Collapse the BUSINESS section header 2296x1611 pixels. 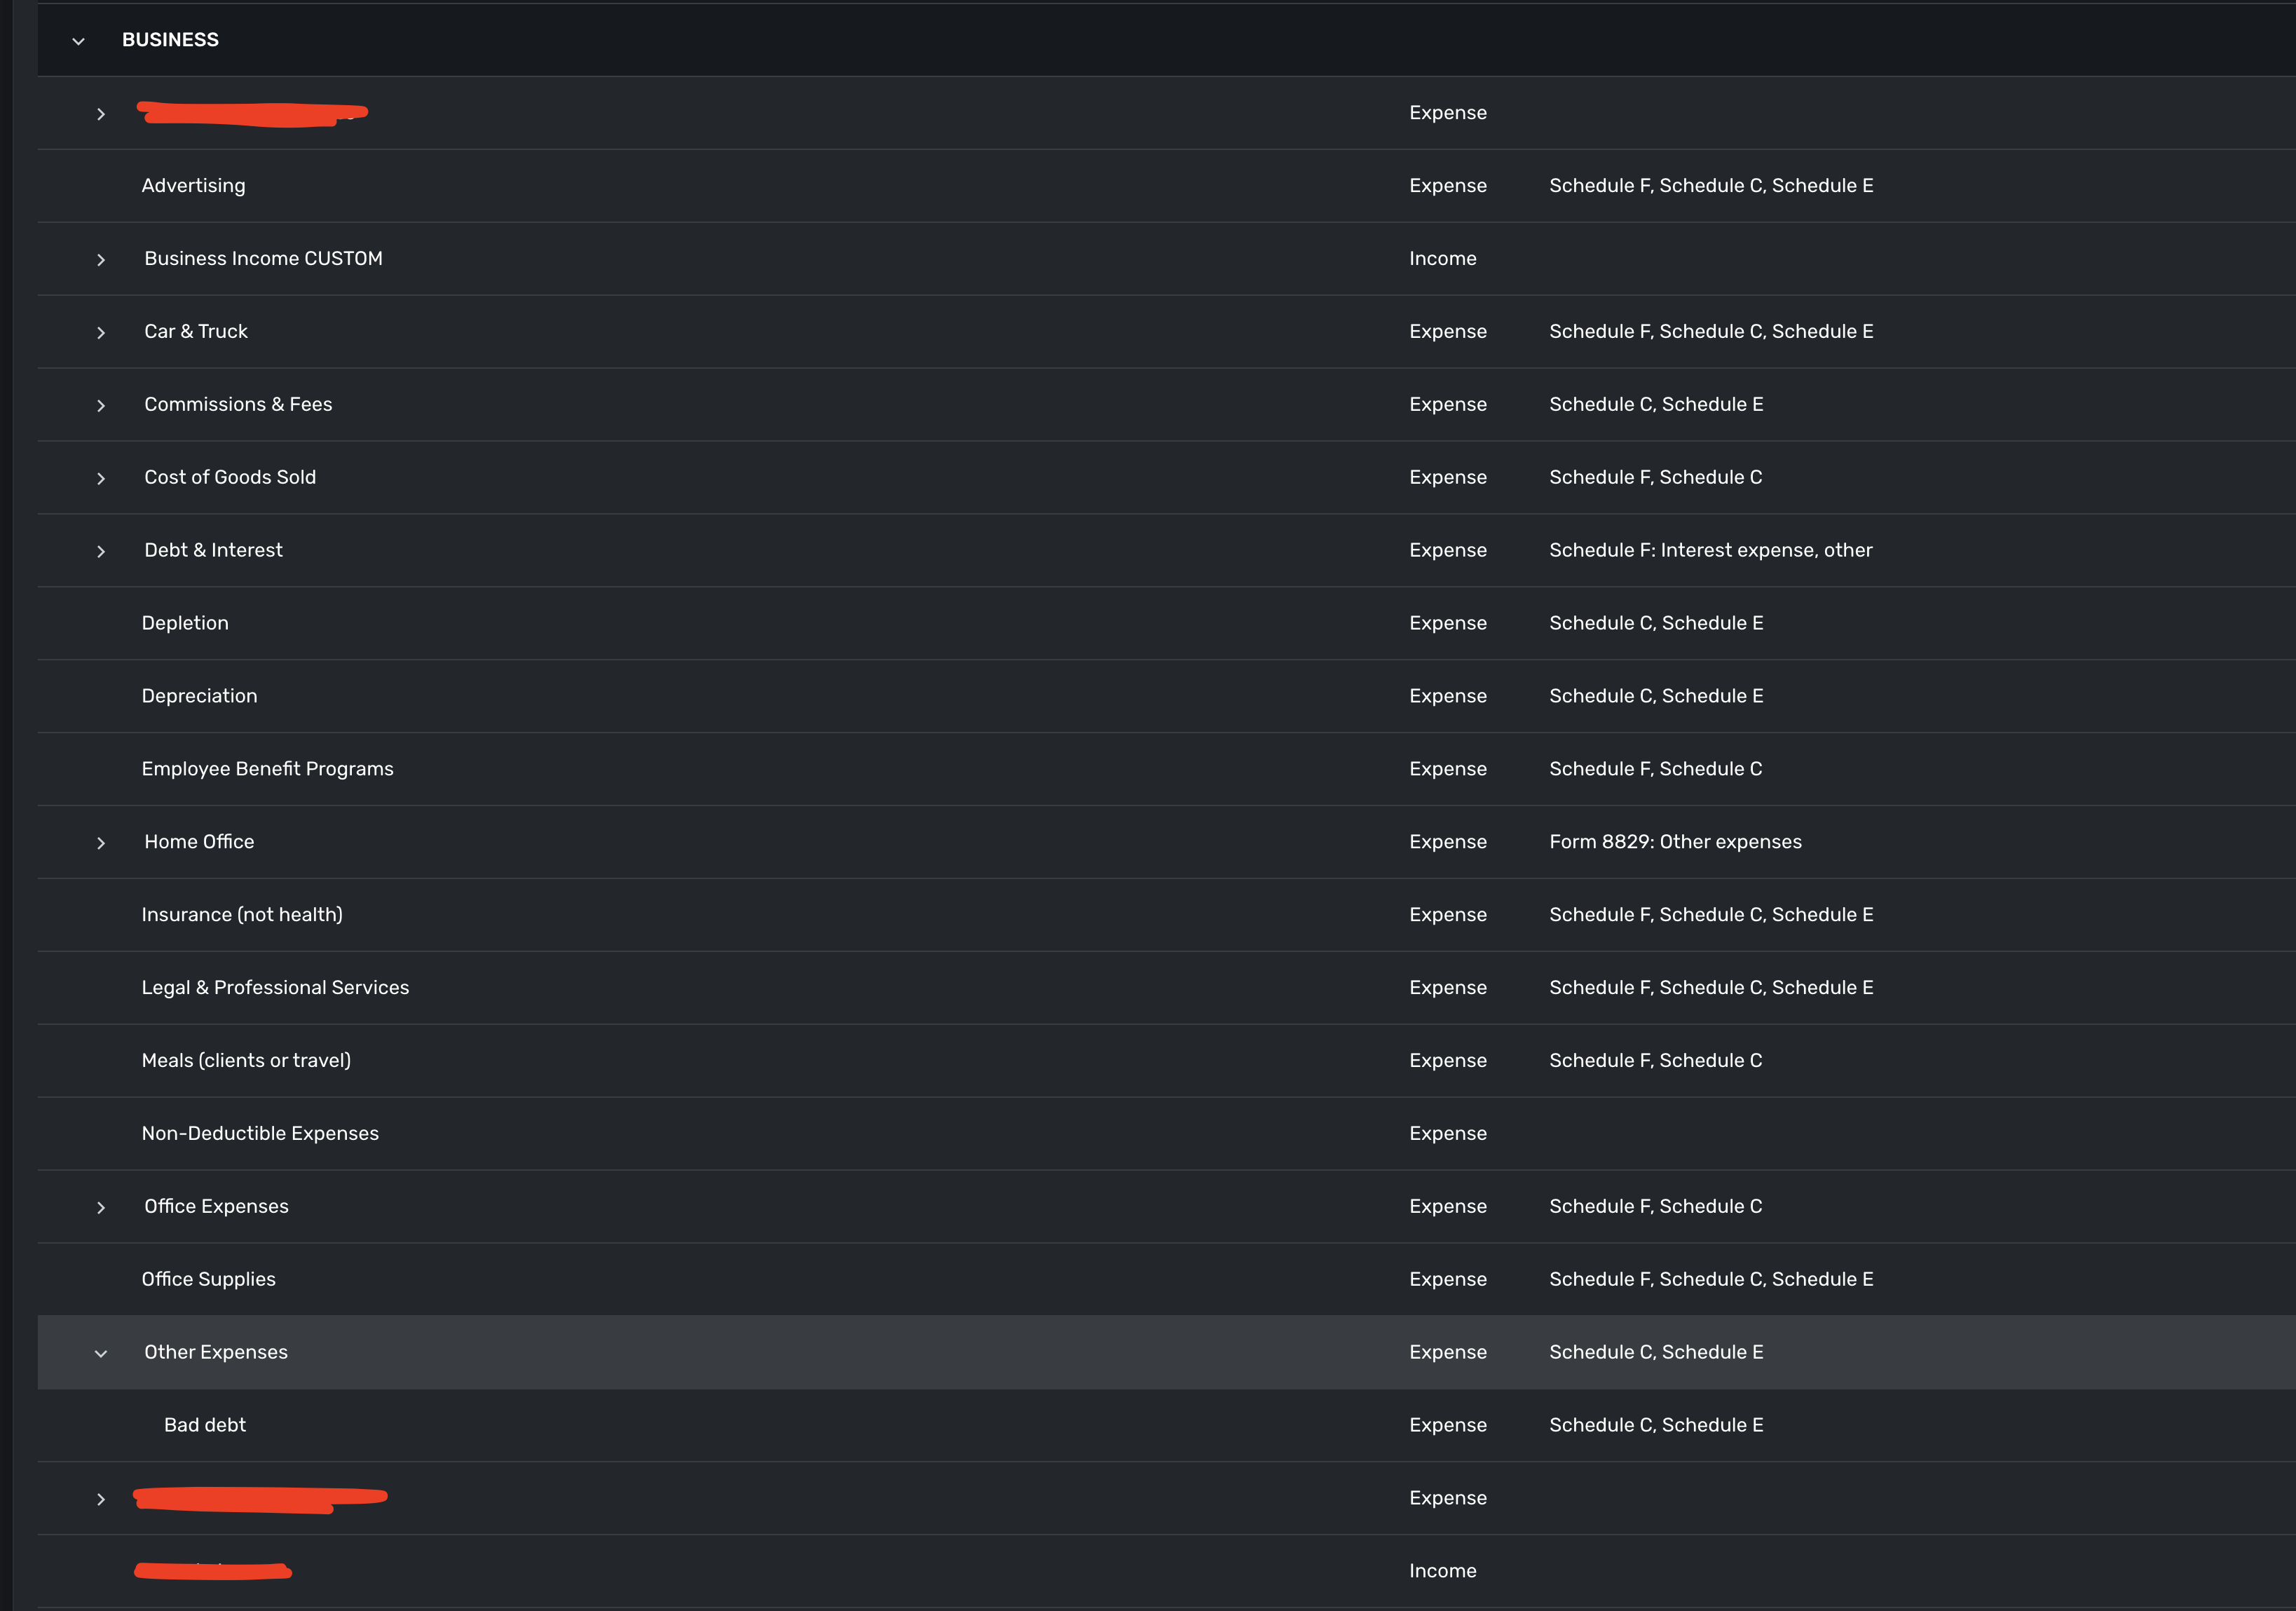click(77, 40)
